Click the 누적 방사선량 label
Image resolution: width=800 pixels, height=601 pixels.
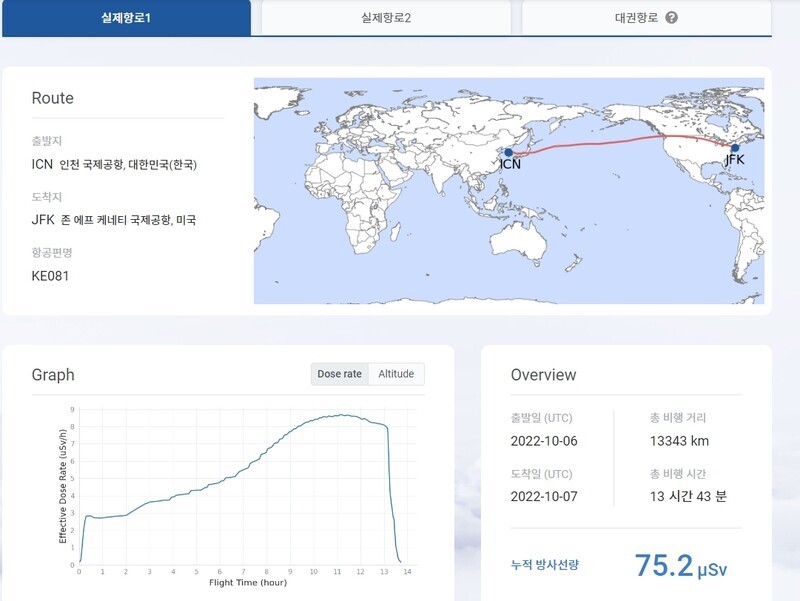tap(544, 565)
